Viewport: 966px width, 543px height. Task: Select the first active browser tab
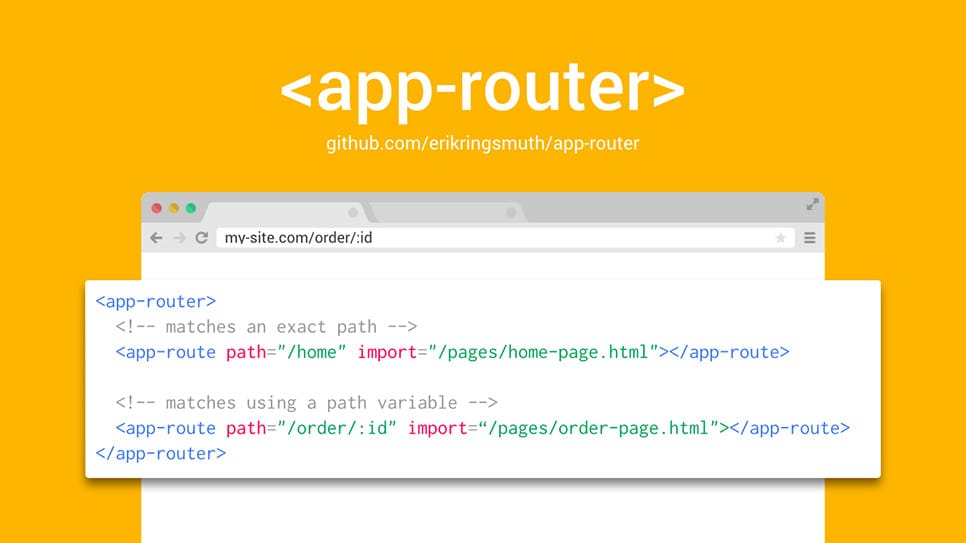click(x=280, y=213)
